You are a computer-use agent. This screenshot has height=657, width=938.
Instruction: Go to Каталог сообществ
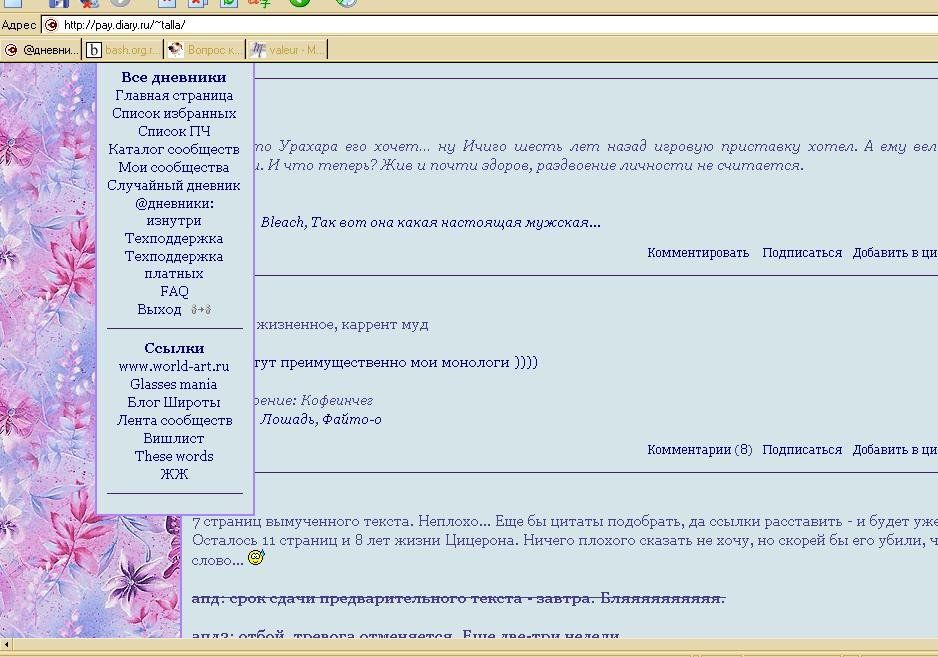coord(174,150)
